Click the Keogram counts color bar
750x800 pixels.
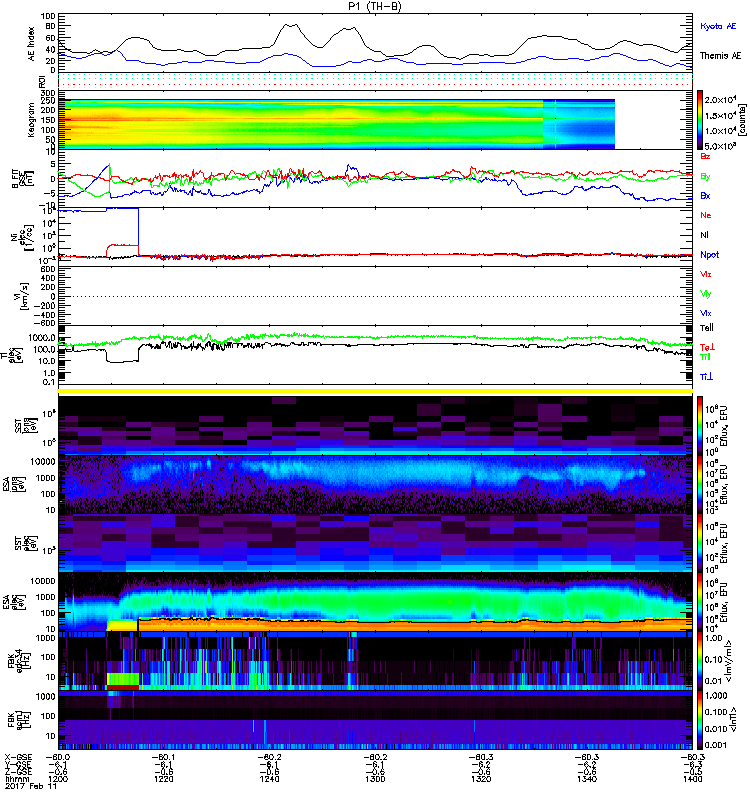tap(700, 120)
